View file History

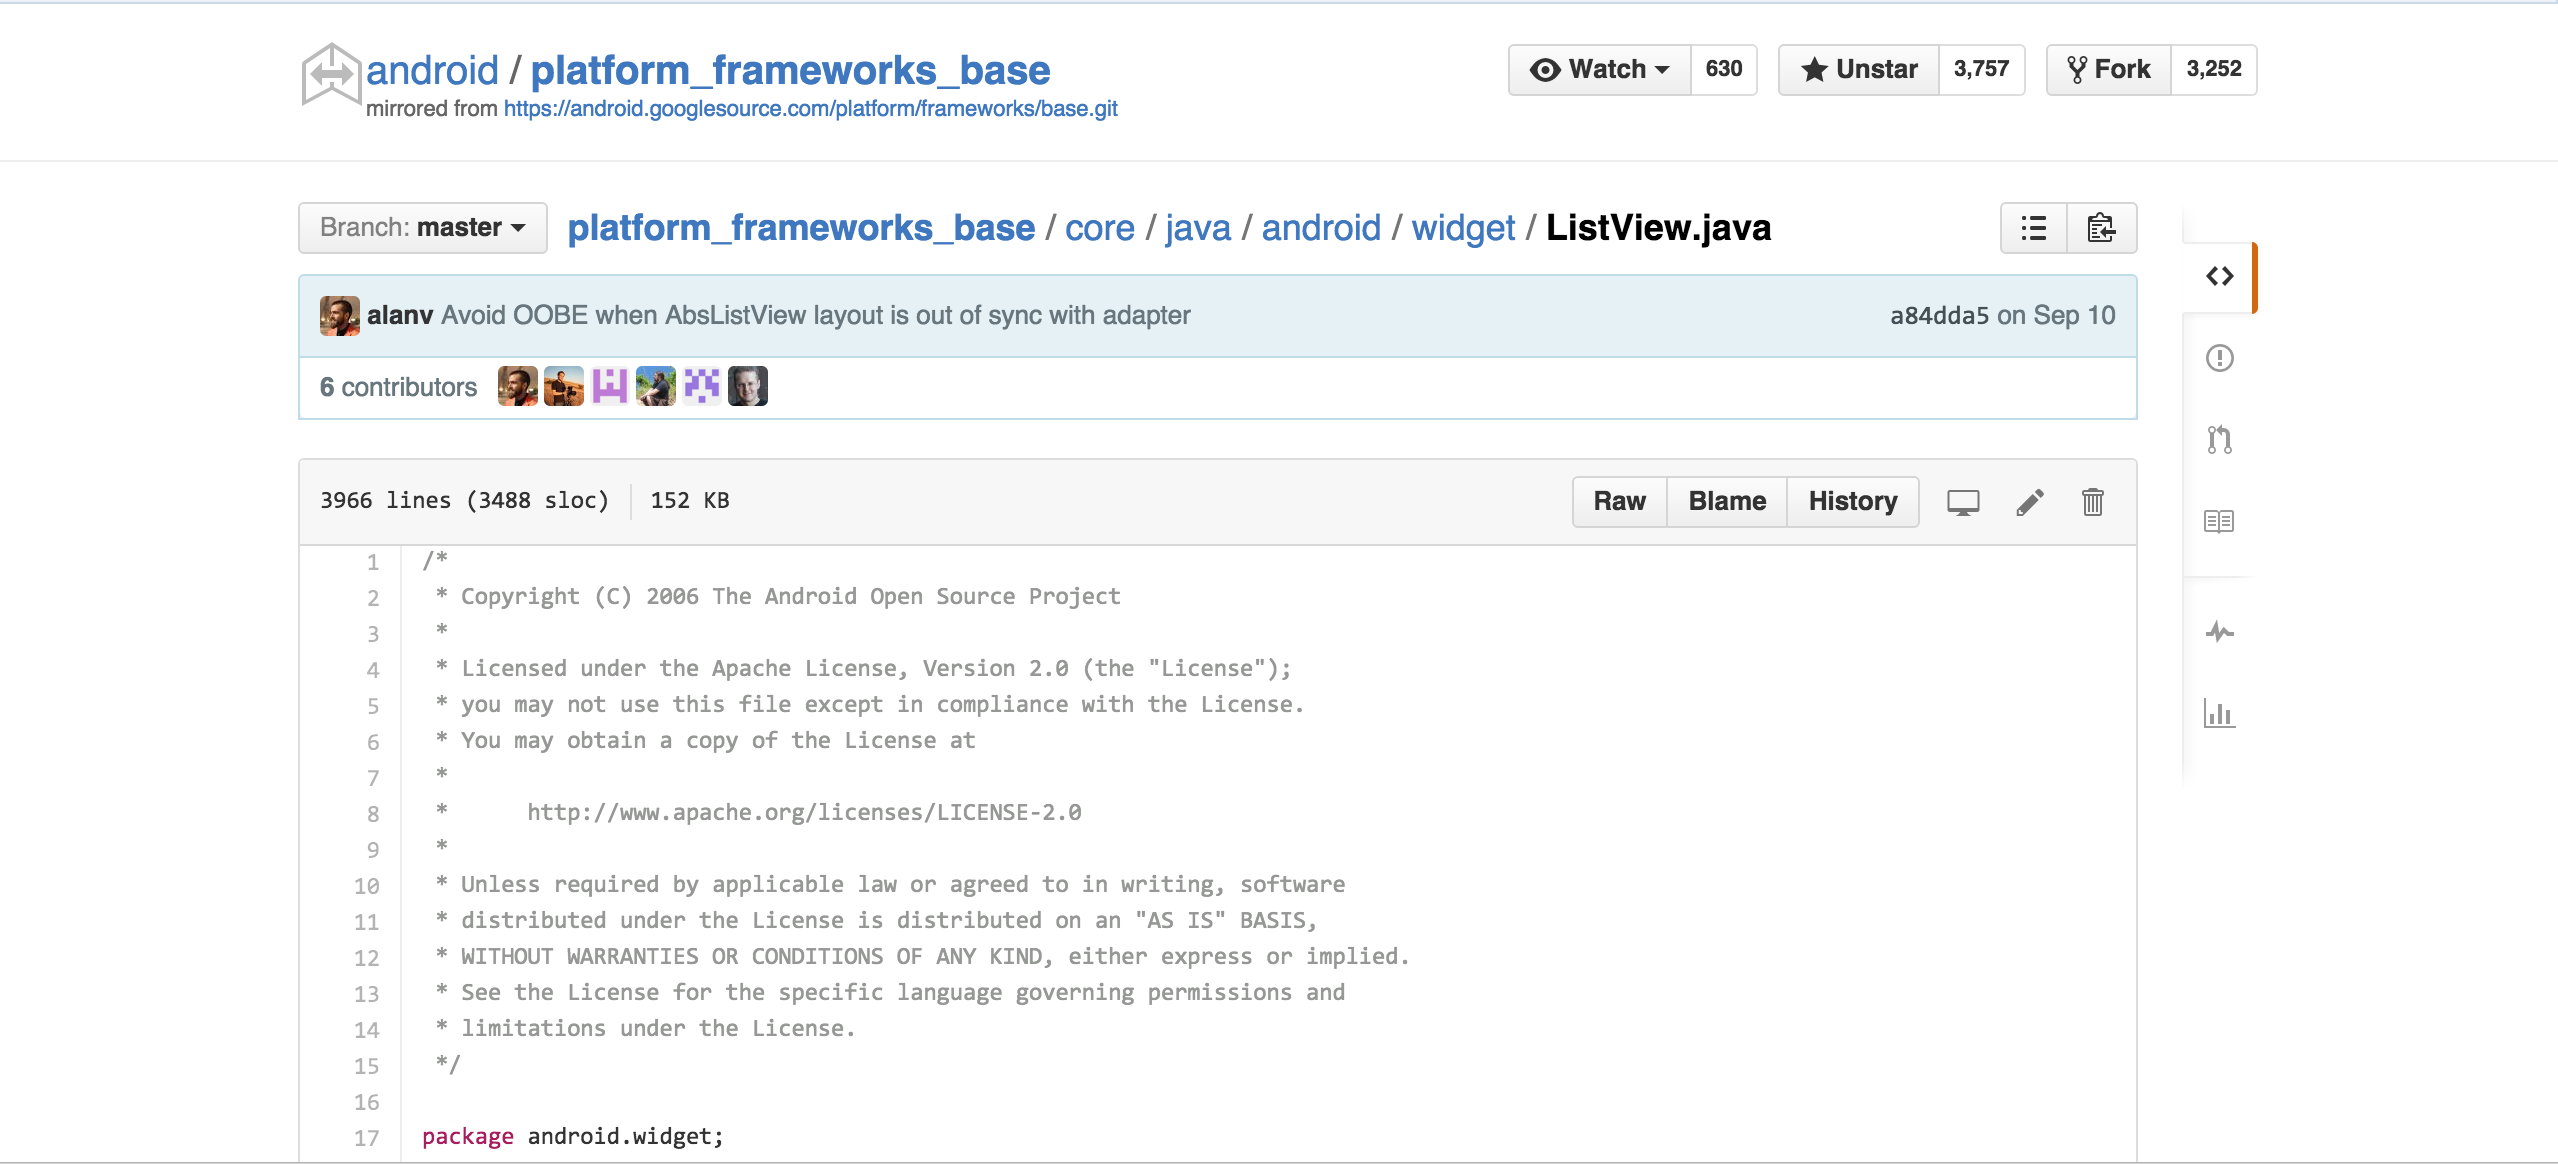coord(1852,500)
